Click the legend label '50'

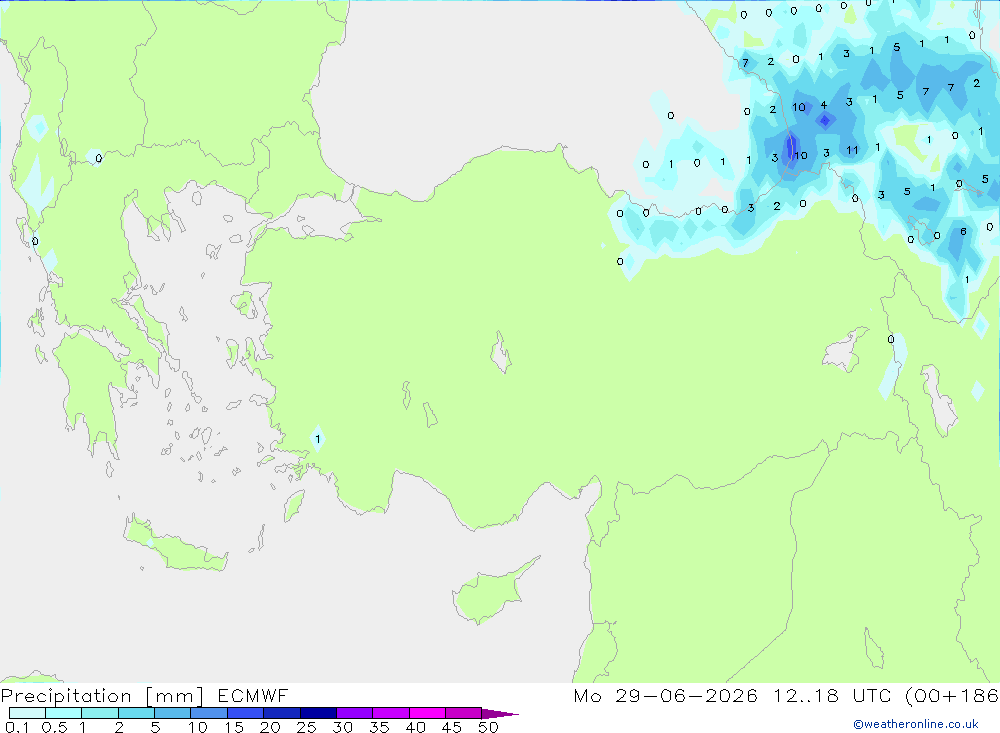click(x=488, y=727)
